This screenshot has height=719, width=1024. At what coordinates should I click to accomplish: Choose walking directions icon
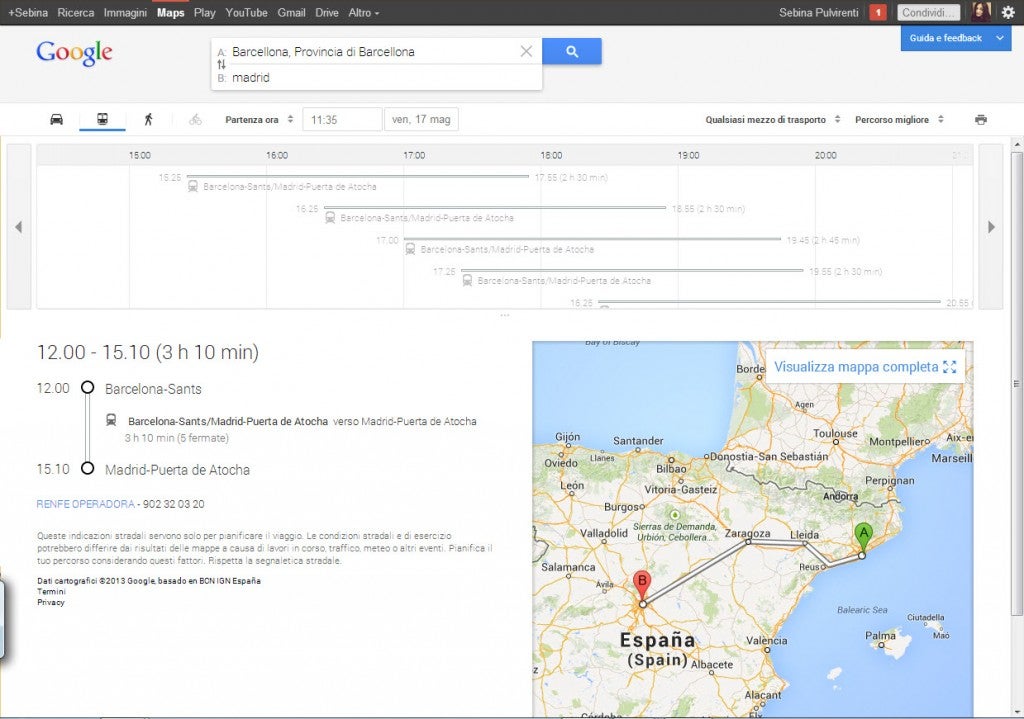pyautogui.click(x=148, y=120)
